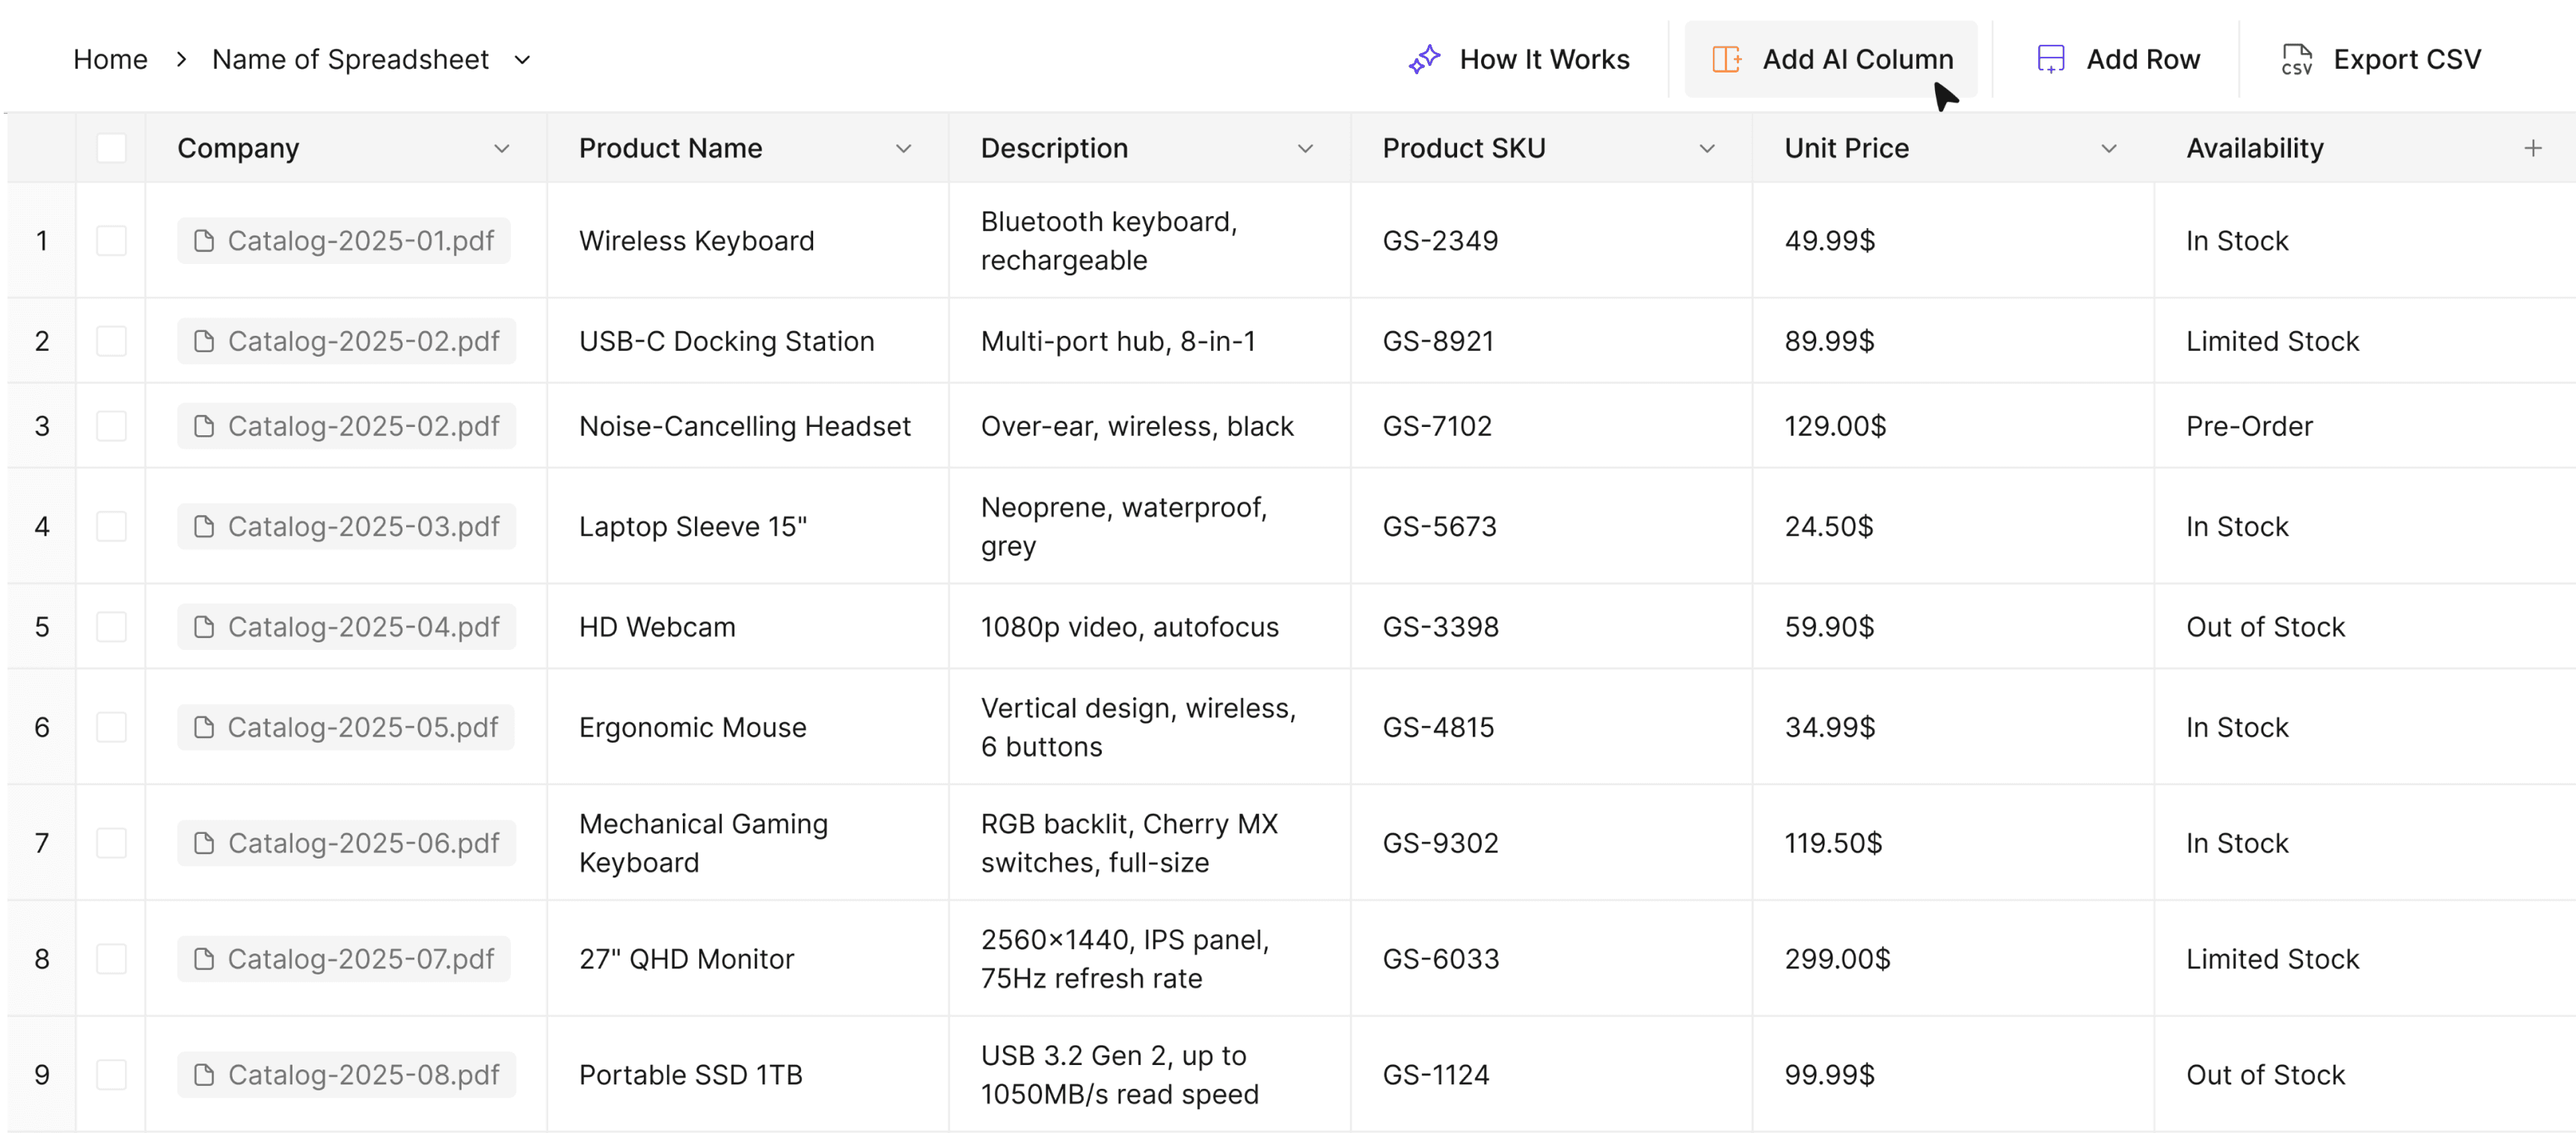
Task: Click the Name of Spreadsheet breadcrumb title
Action: coord(350,60)
